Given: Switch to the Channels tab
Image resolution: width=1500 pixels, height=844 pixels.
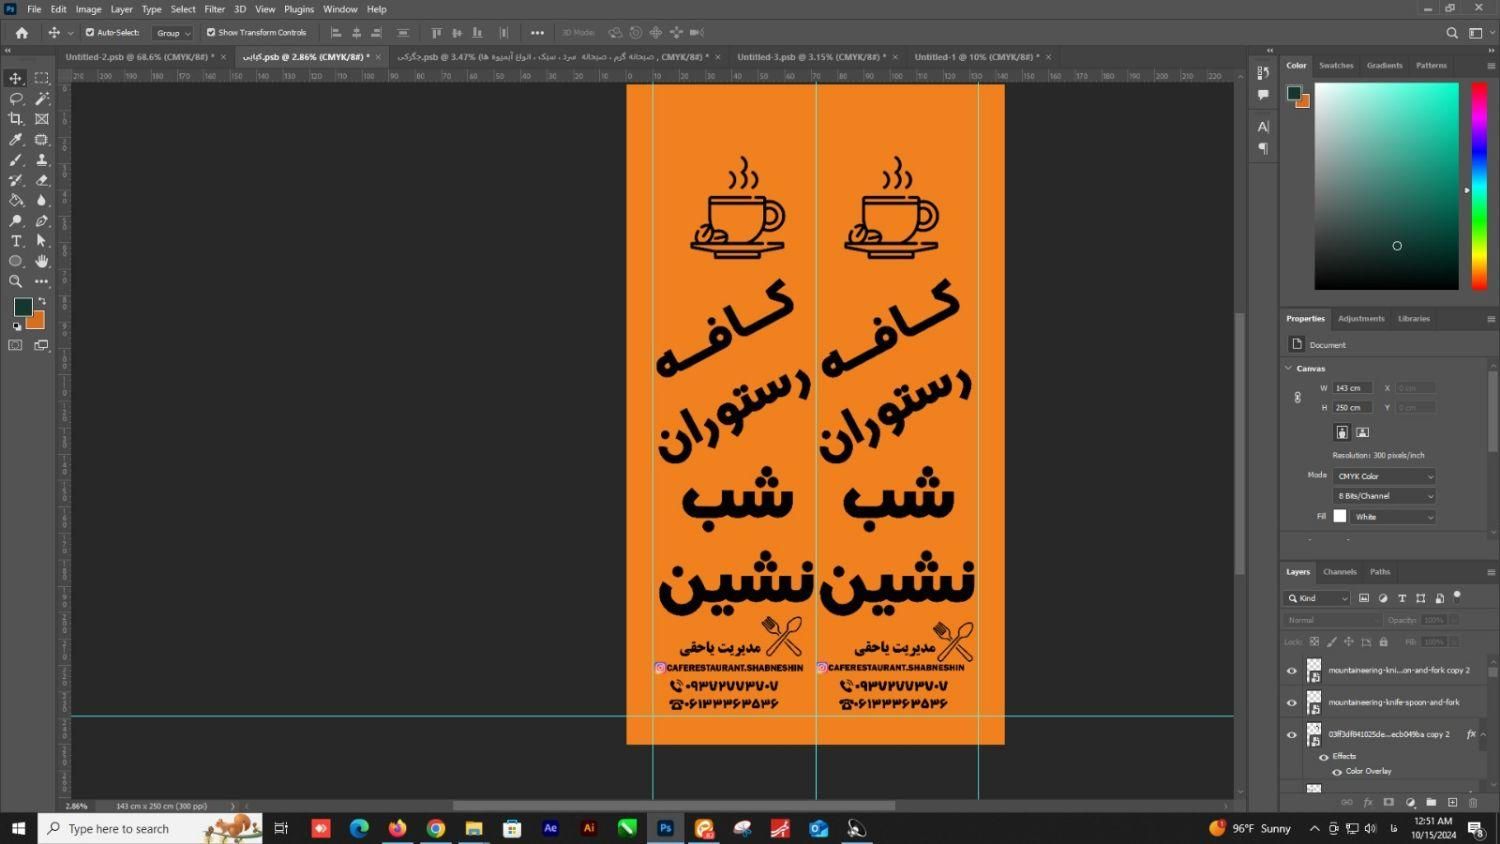Looking at the screenshot, I should click(1339, 572).
